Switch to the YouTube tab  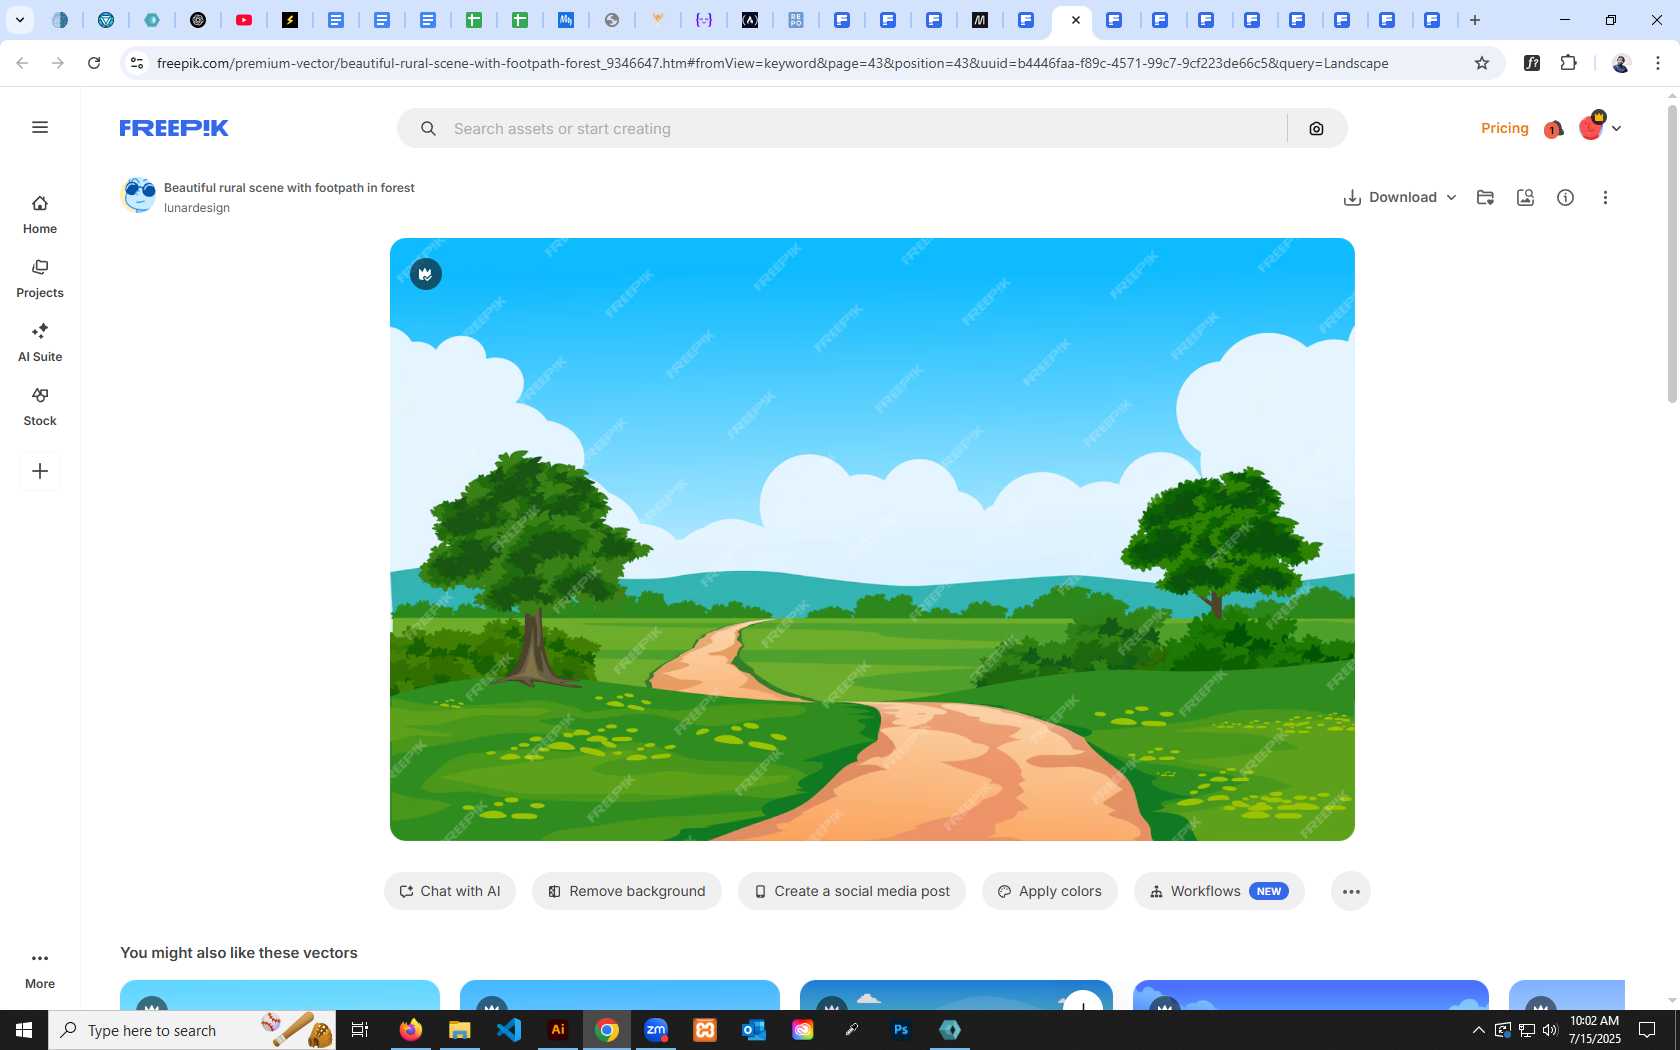[x=244, y=20]
